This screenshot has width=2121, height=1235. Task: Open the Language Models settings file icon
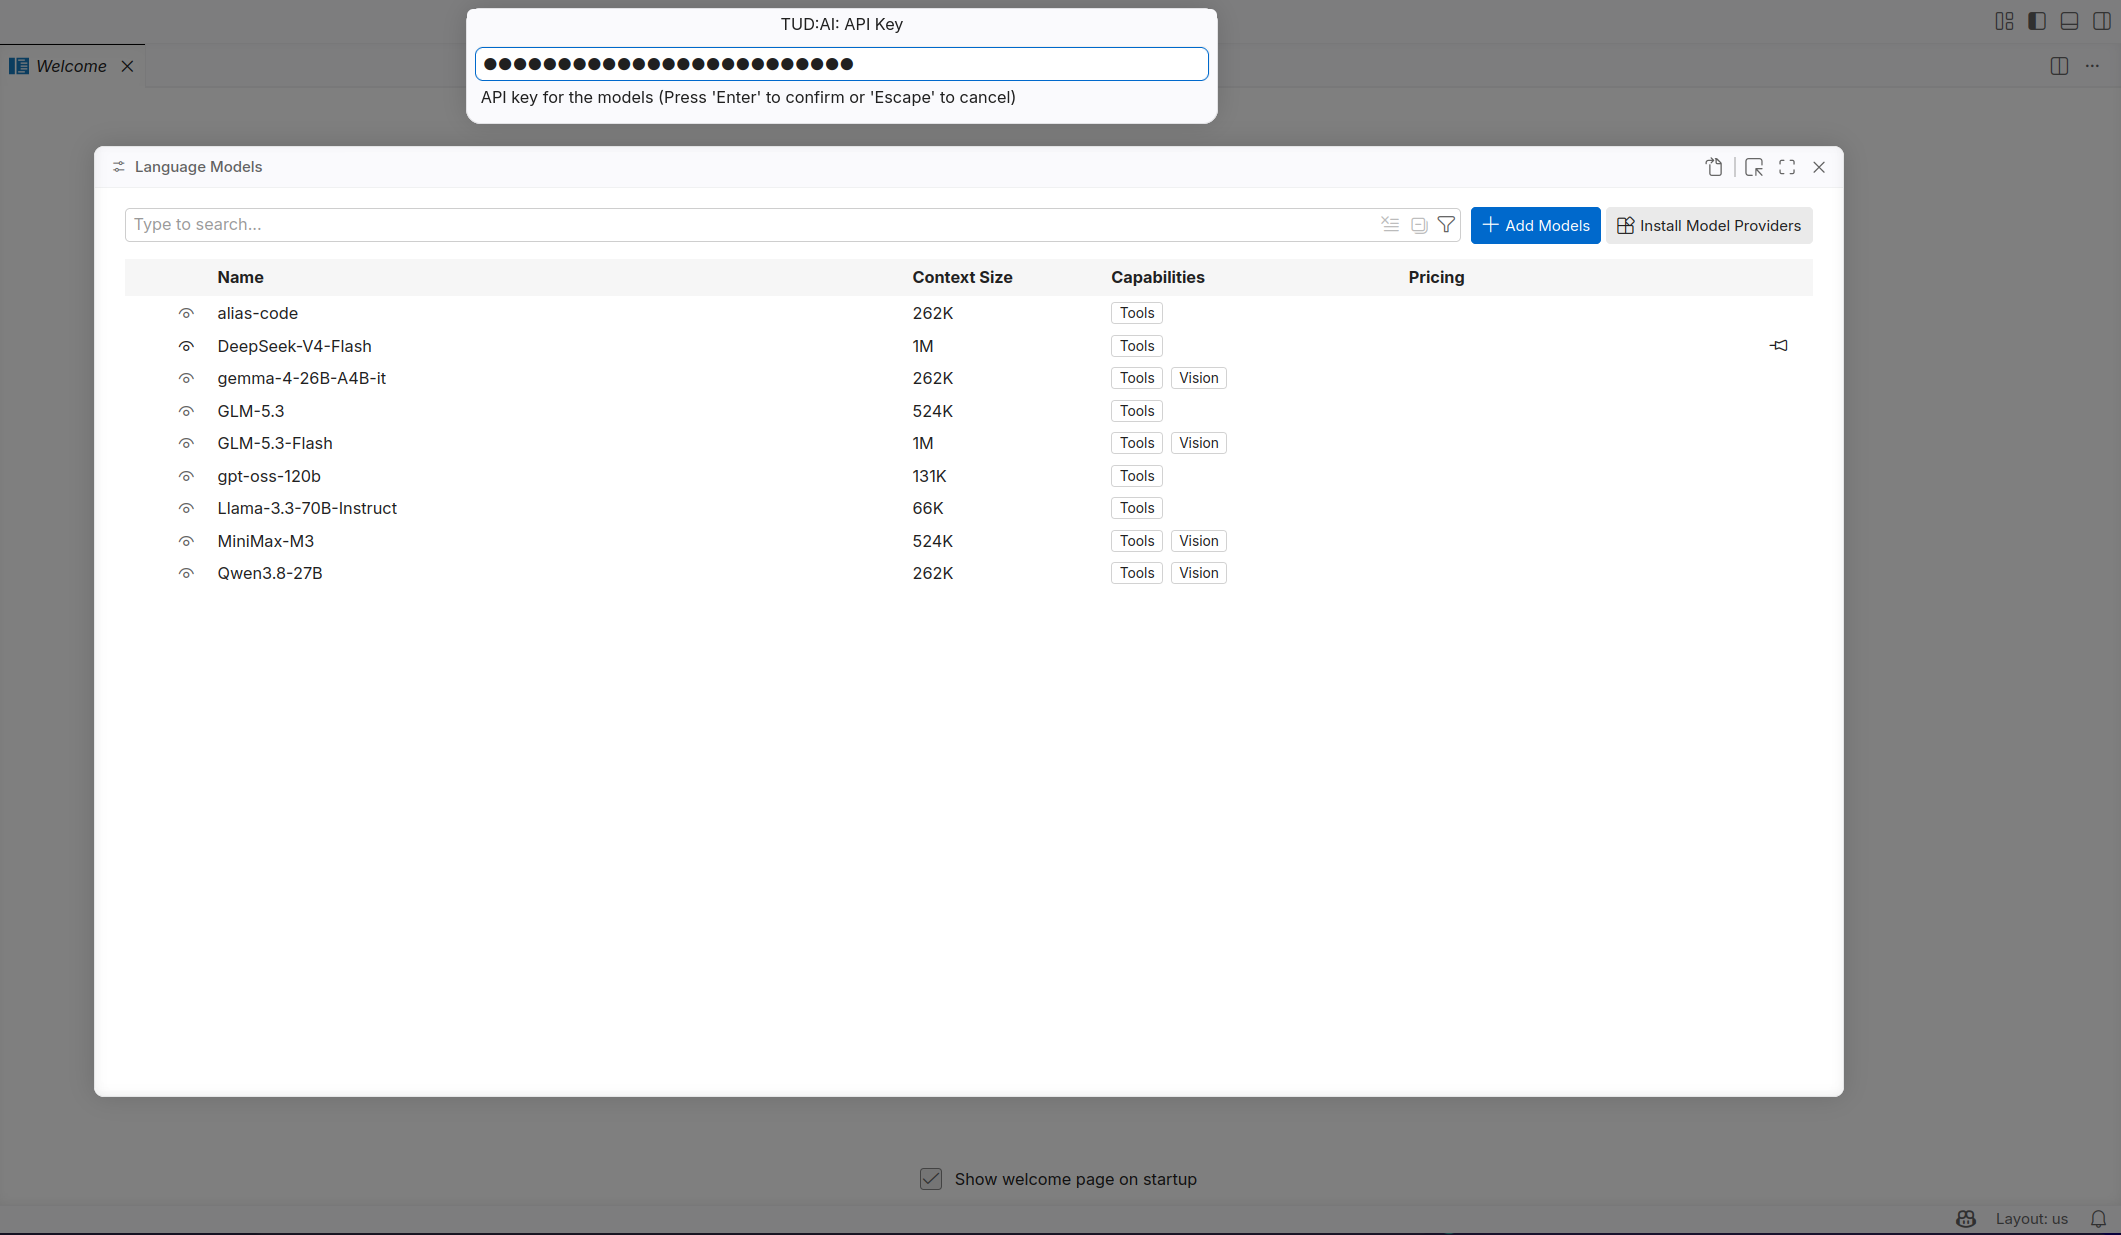pyautogui.click(x=1714, y=167)
